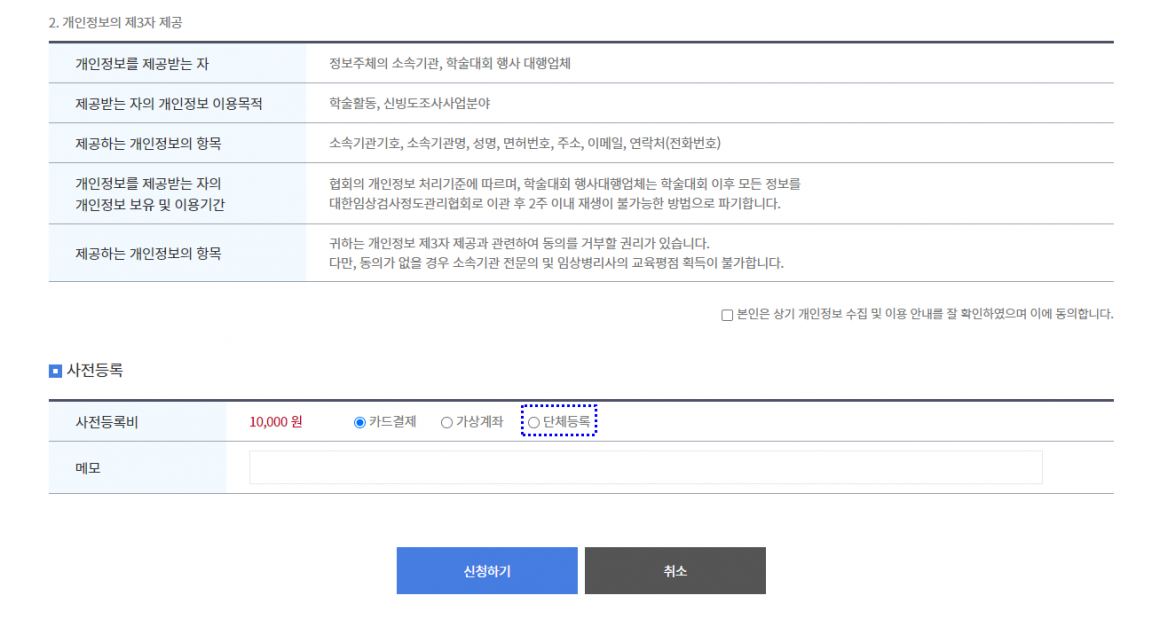This screenshot has width=1160, height=619.
Task: Click the item list starting with 소속기관기호
Action: [524, 144]
